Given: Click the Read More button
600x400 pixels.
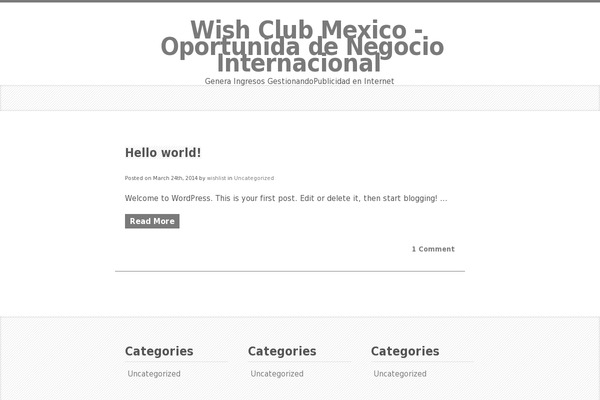Looking at the screenshot, I should 152,221.
